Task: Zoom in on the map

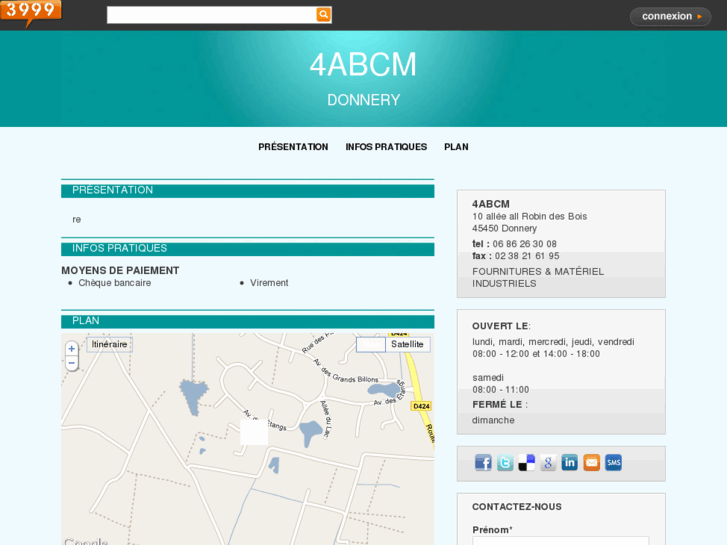Action: pos(72,349)
